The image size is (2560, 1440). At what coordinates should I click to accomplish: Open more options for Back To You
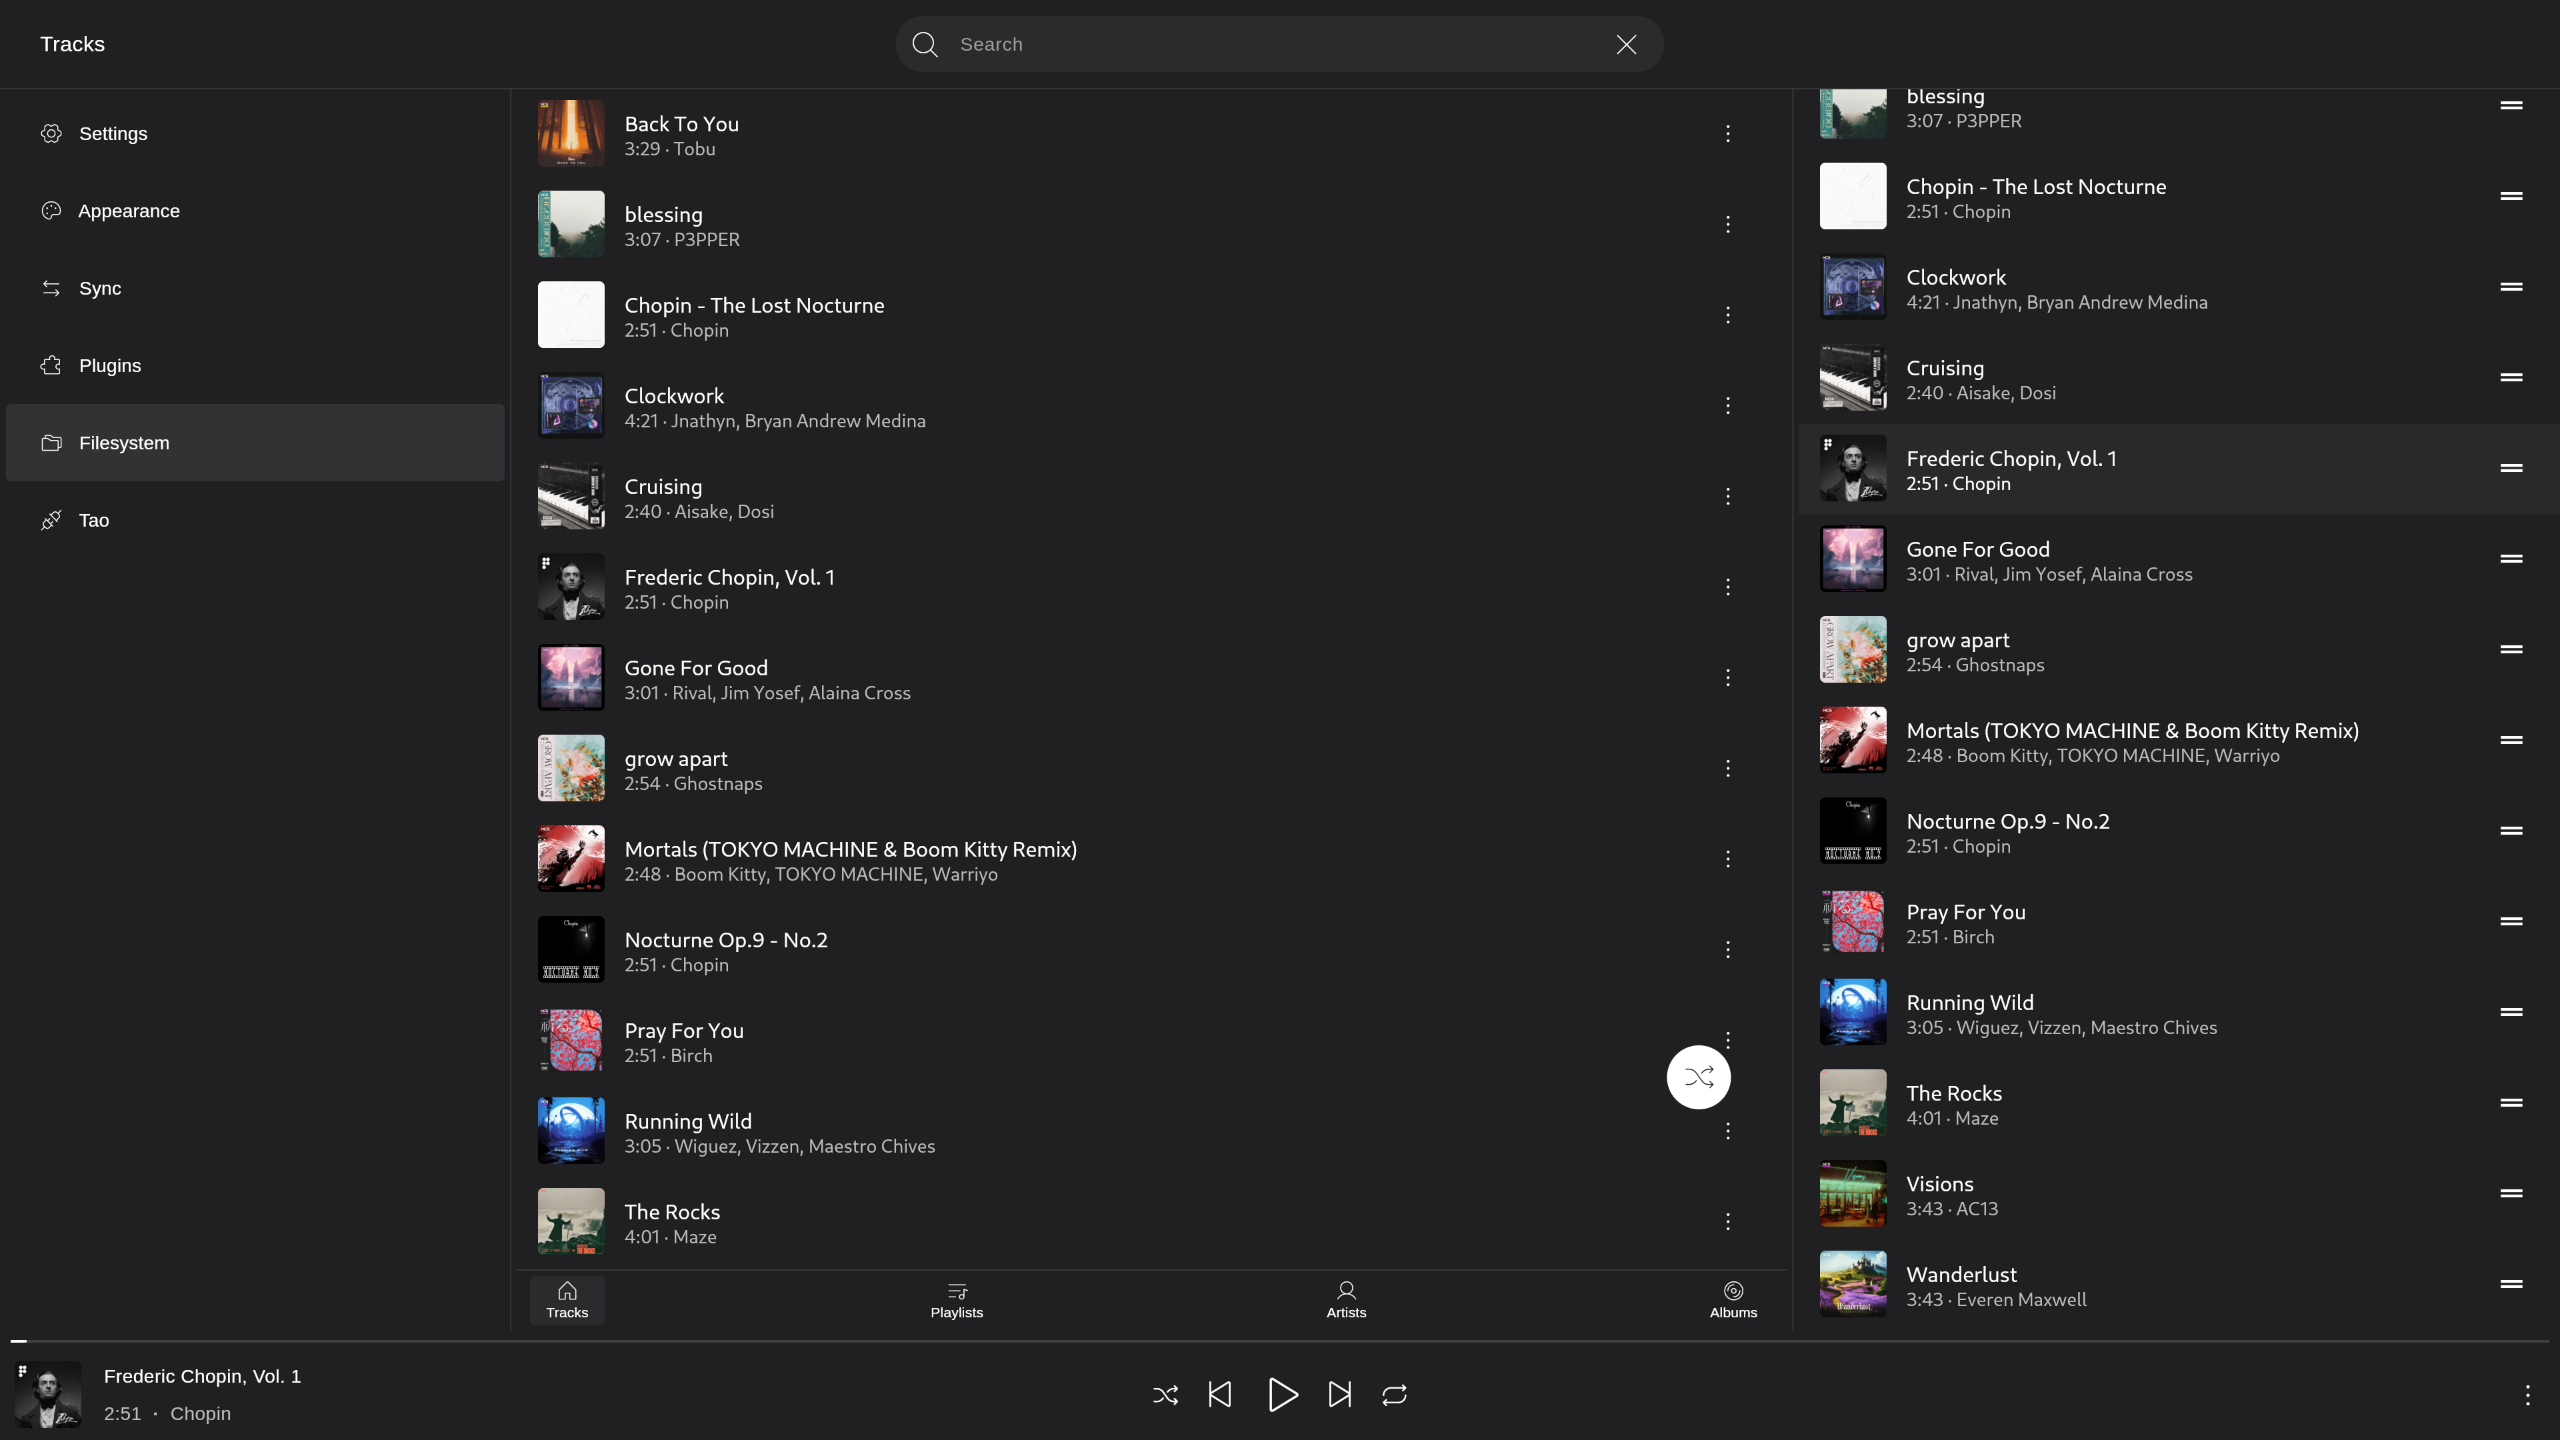[1727, 134]
